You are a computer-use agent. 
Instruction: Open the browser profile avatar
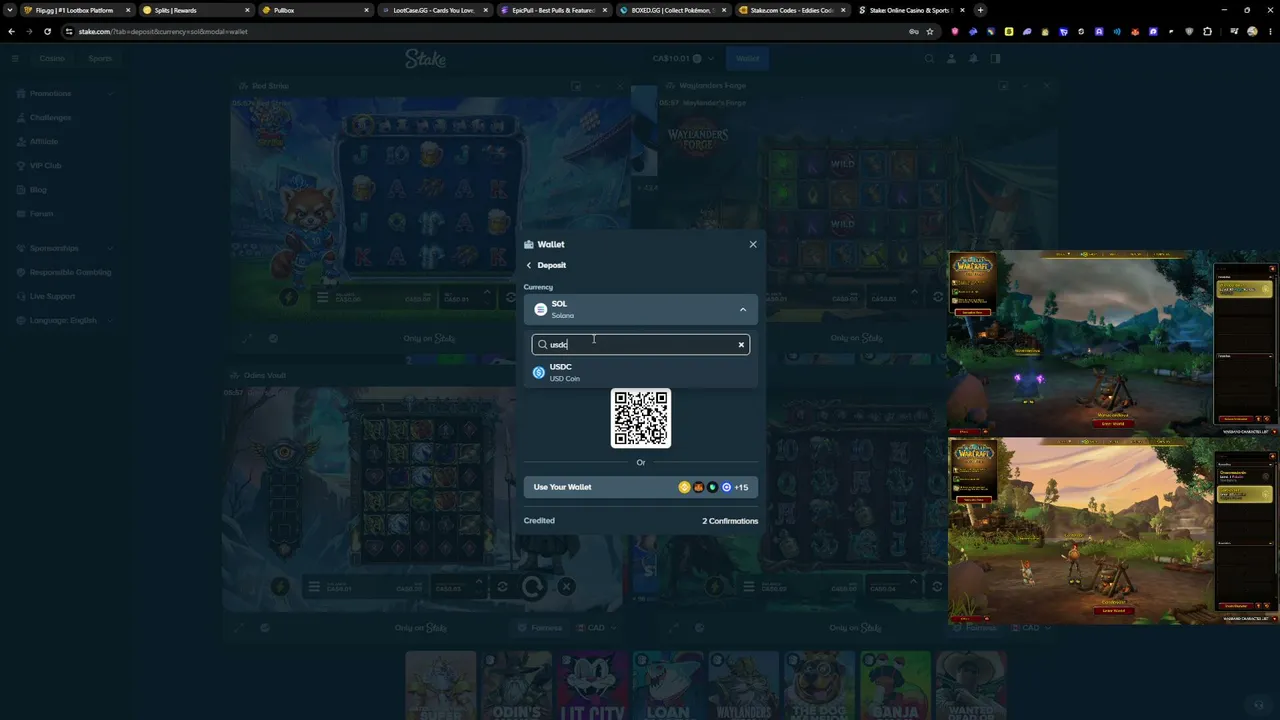coord(1252,31)
